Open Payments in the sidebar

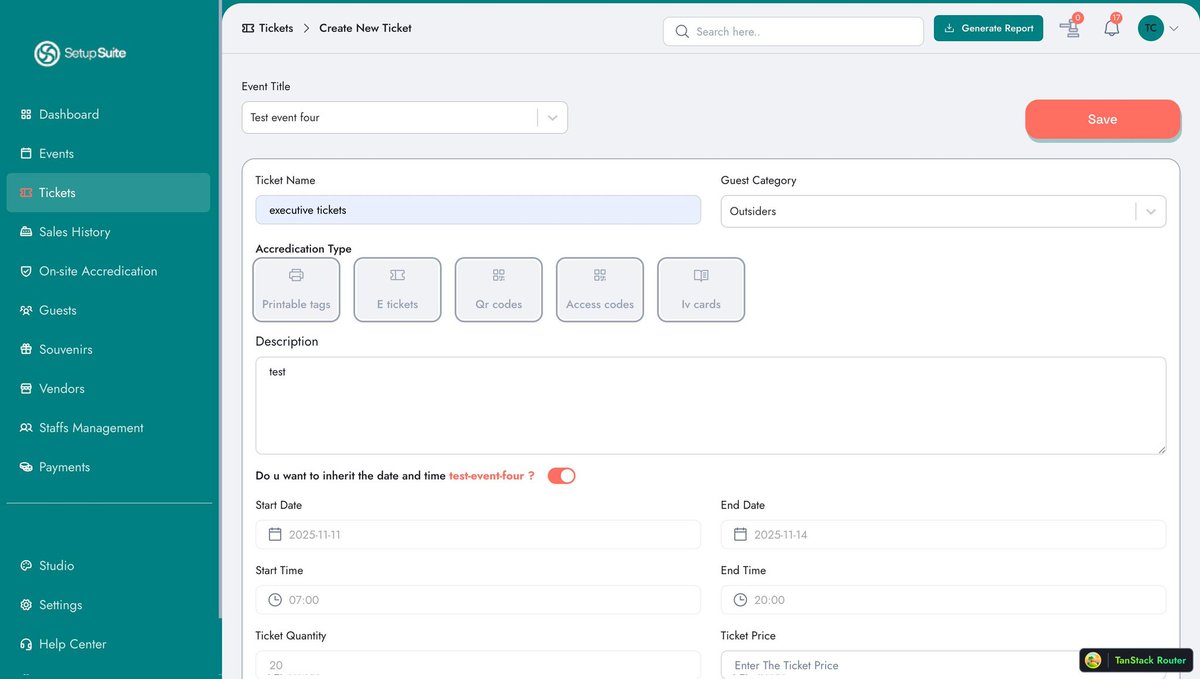pyautogui.click(x=108, y=467)
